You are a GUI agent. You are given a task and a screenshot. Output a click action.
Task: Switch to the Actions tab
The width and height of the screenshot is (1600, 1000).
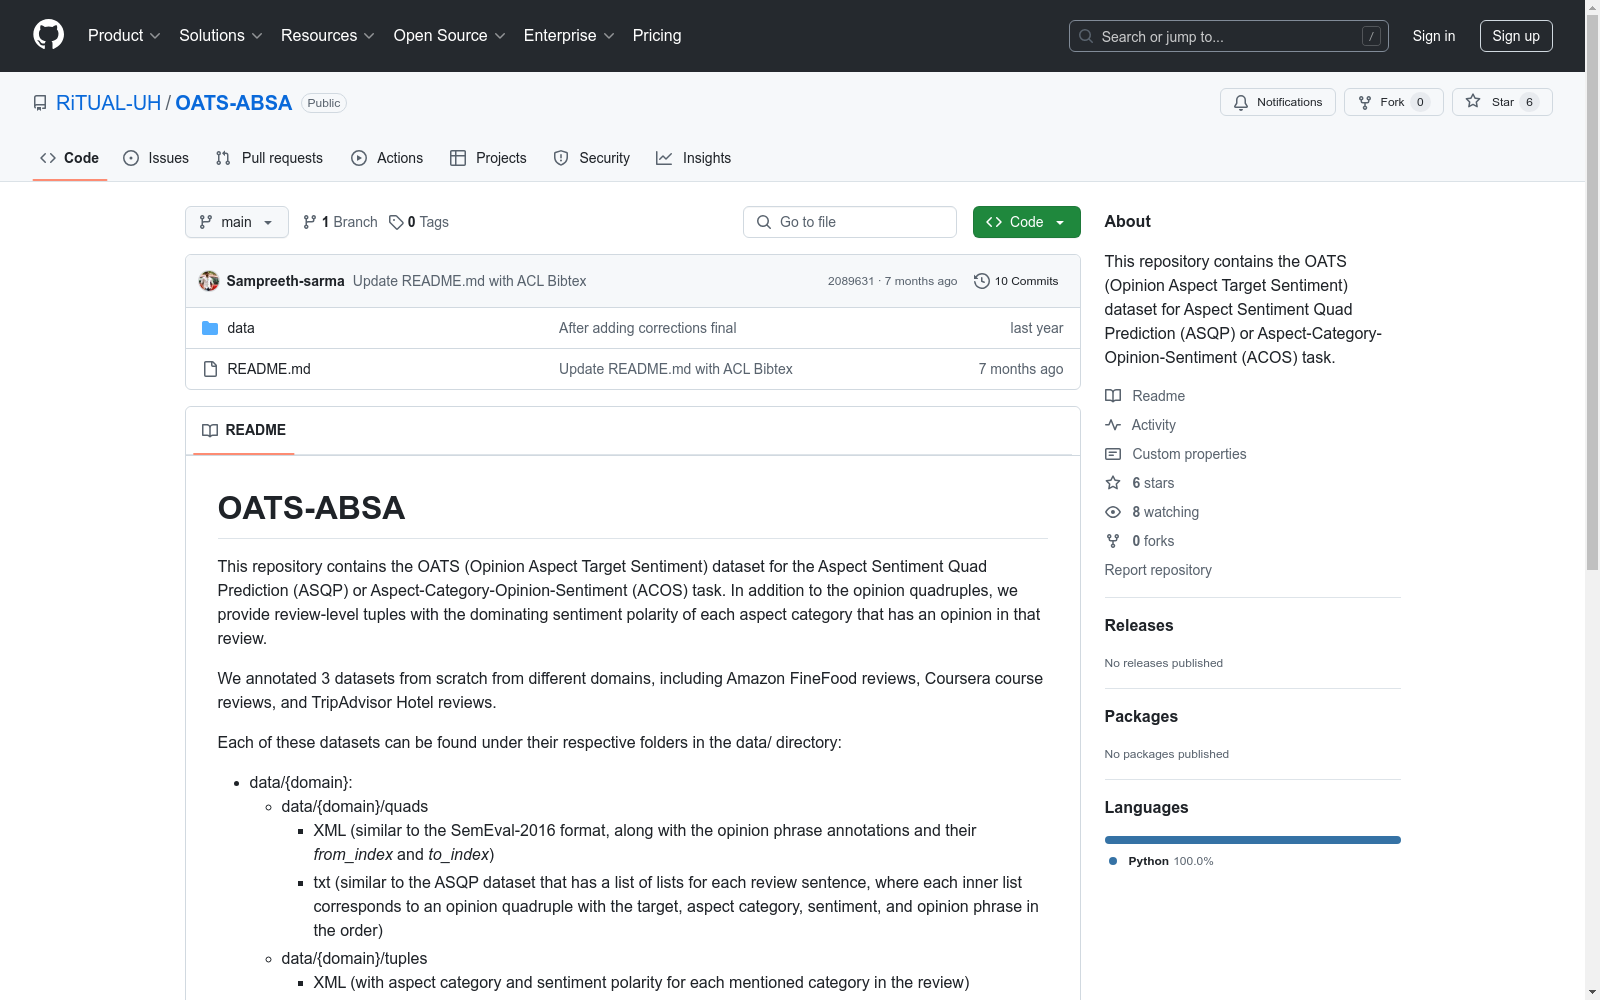[387, 158]
